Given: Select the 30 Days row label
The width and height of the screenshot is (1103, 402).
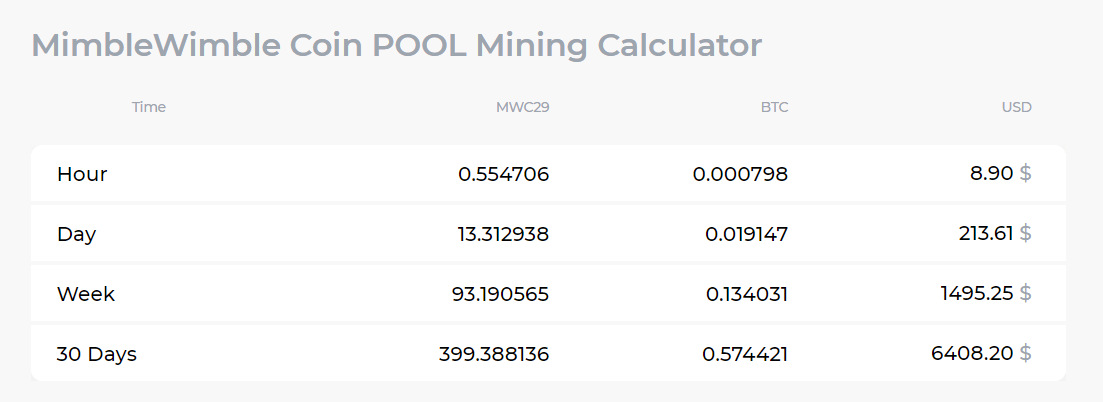Looking at the screenshot, I should point(97,354).
